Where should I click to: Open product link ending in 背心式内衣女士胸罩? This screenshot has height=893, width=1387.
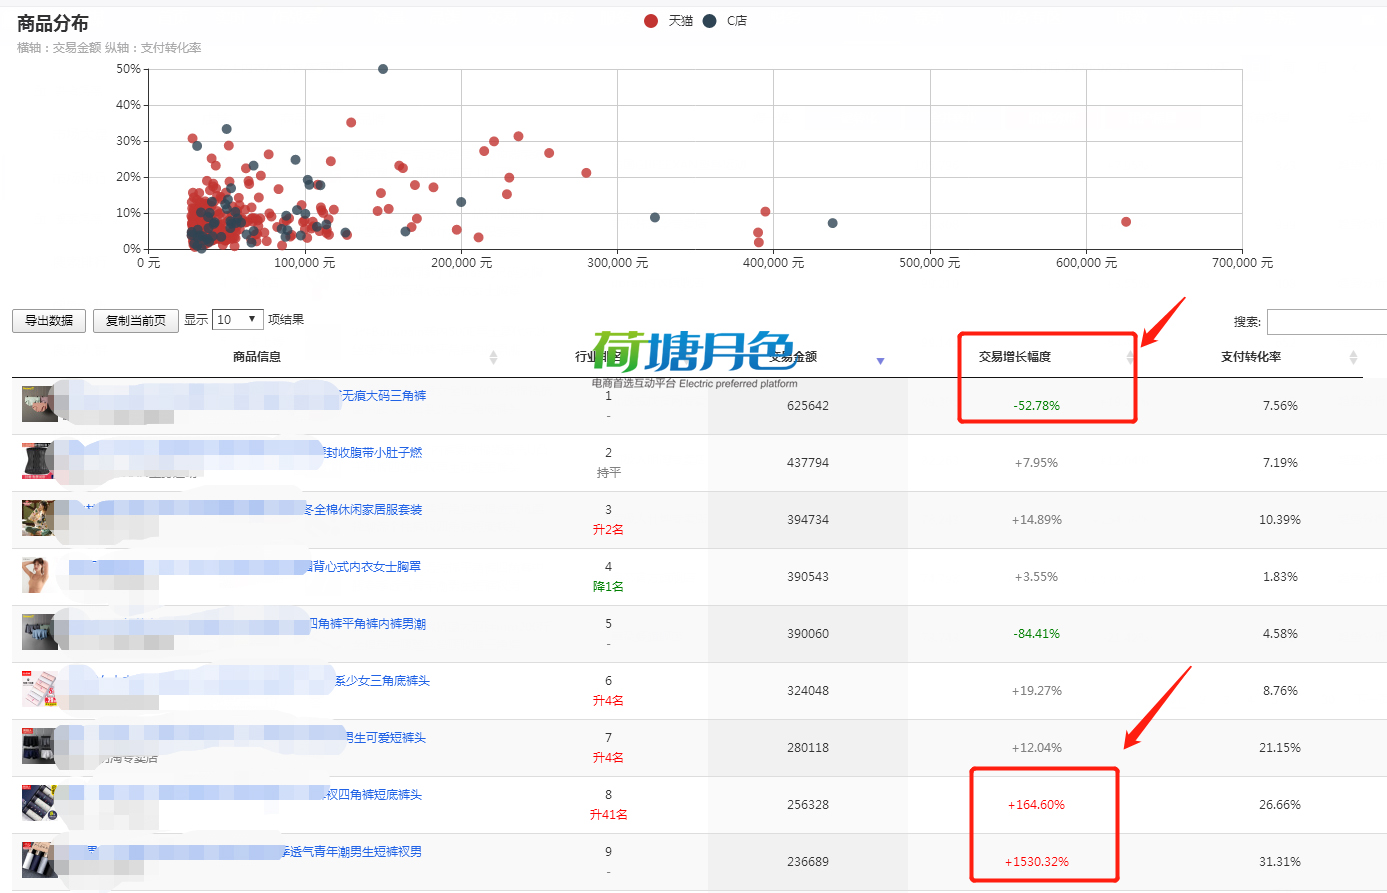(366, 567)
